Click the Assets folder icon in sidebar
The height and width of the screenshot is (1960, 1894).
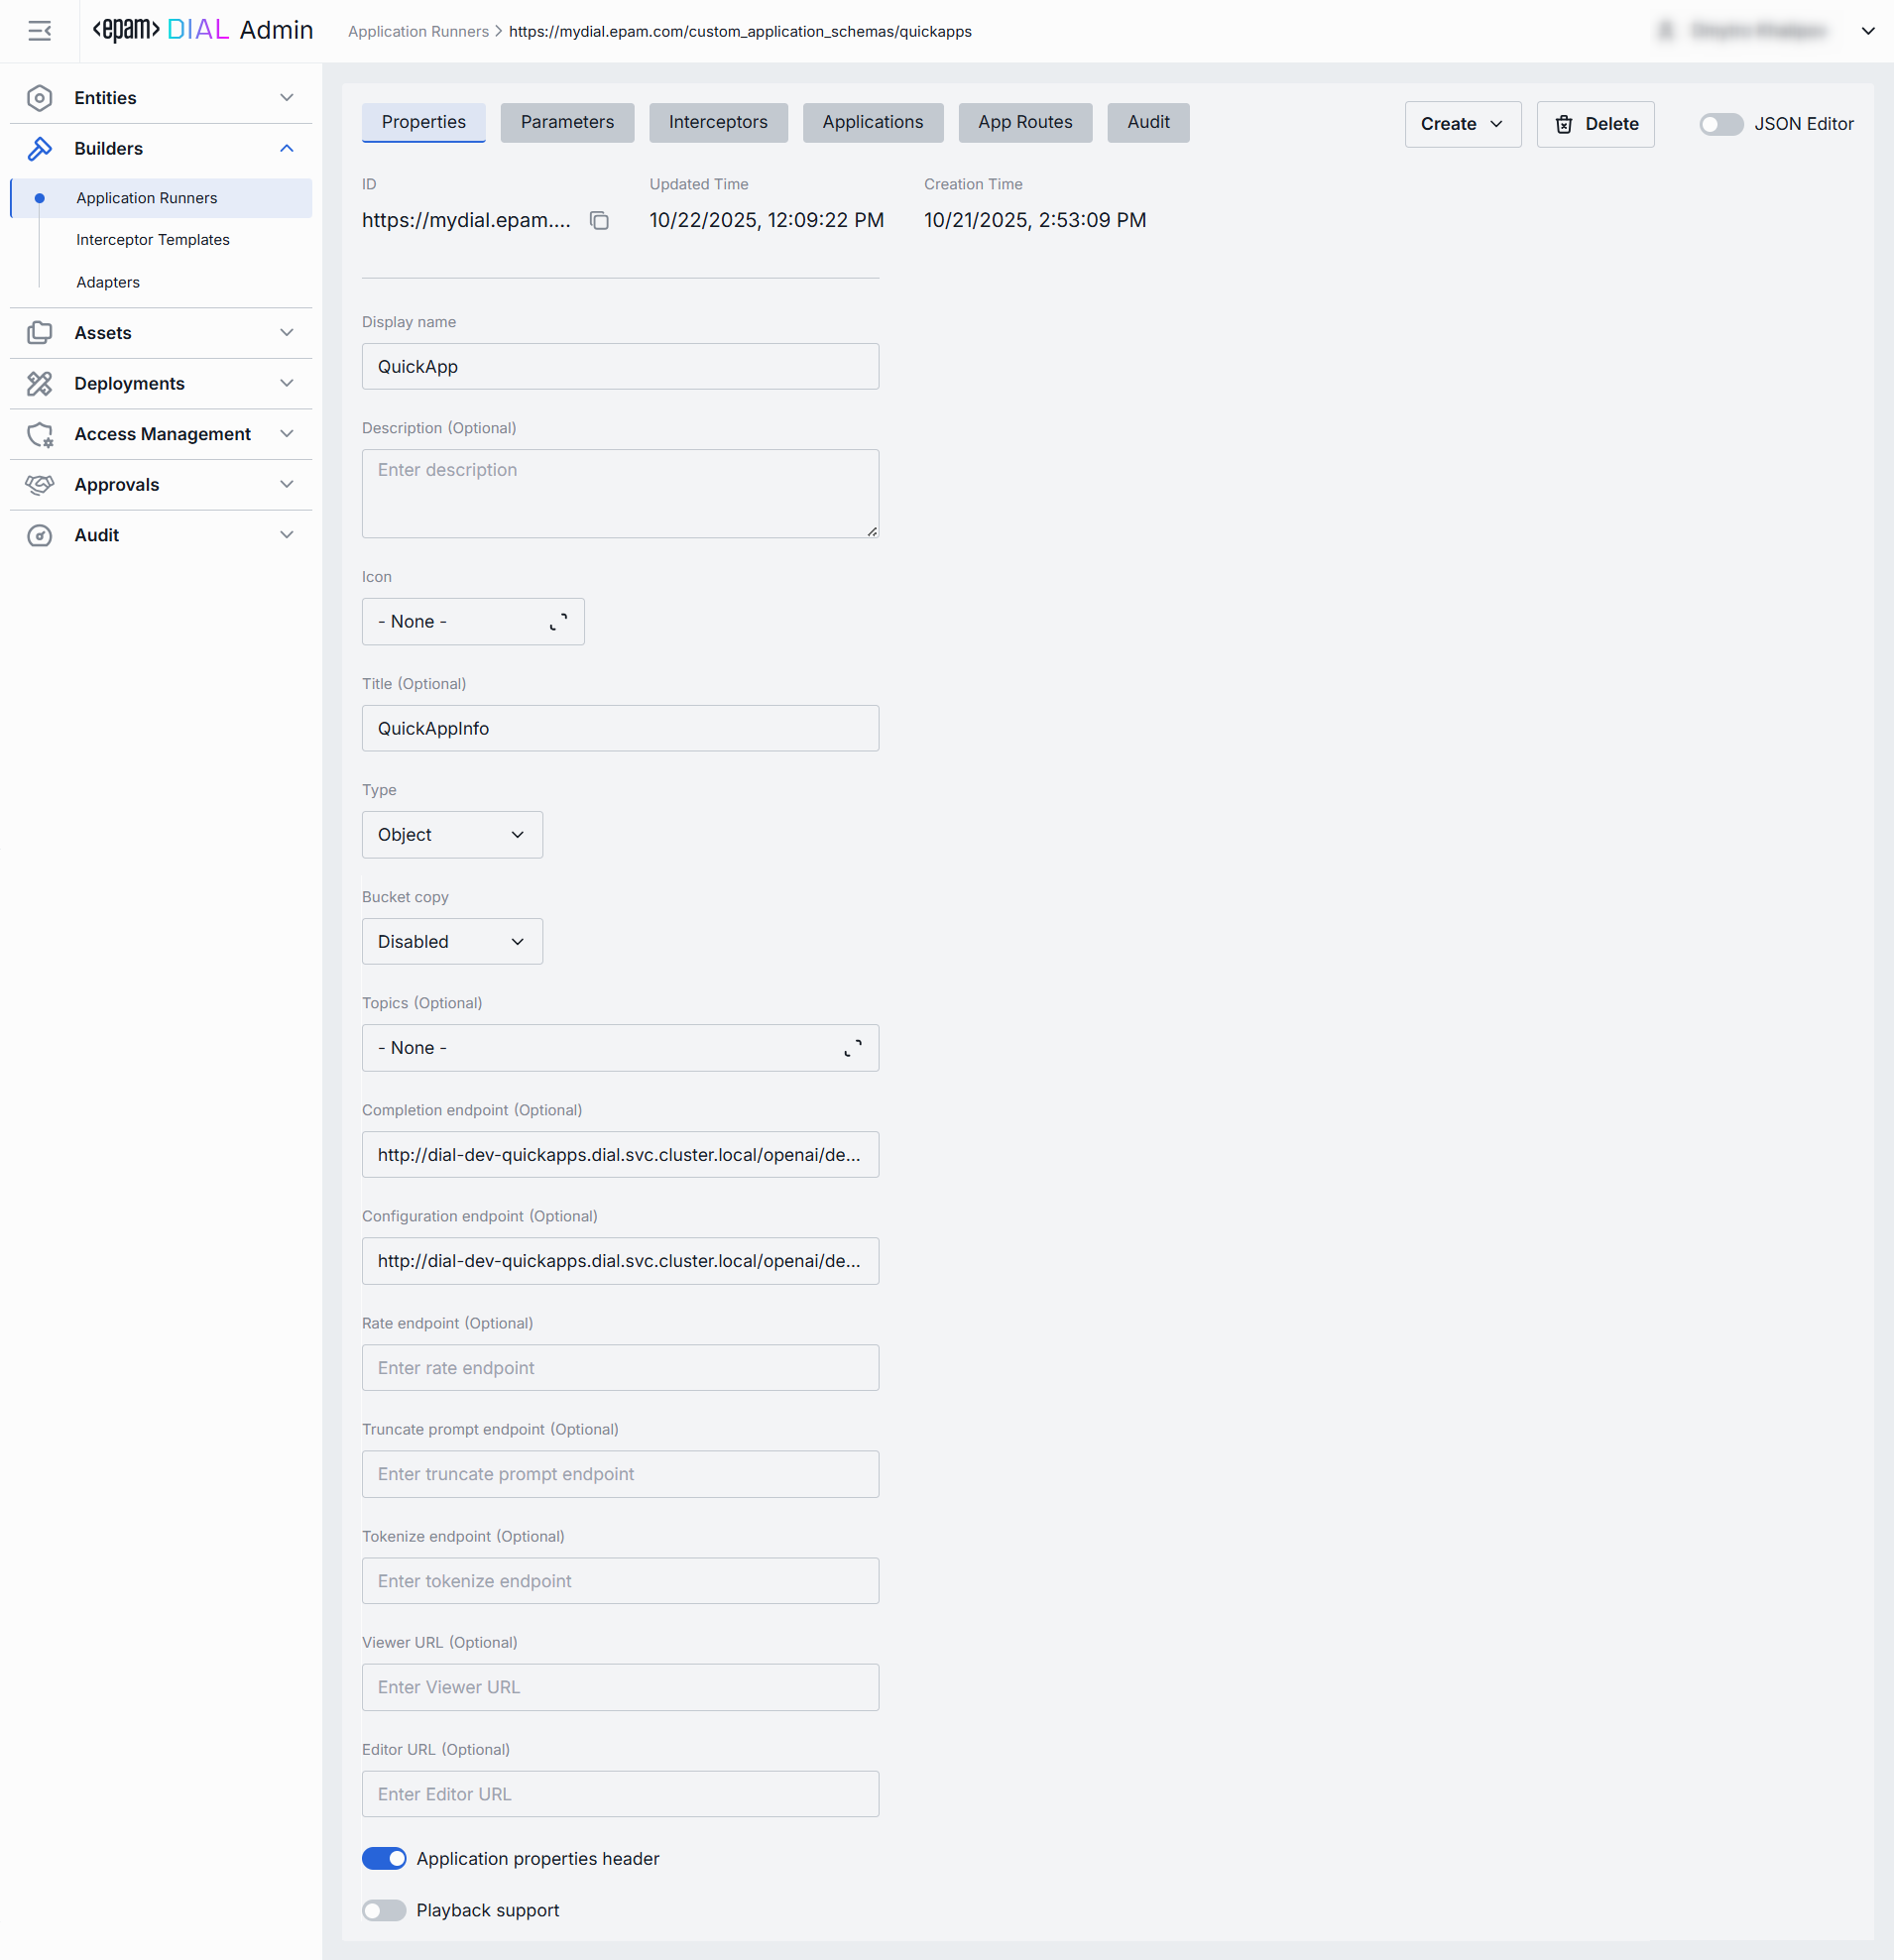(39, 333)
